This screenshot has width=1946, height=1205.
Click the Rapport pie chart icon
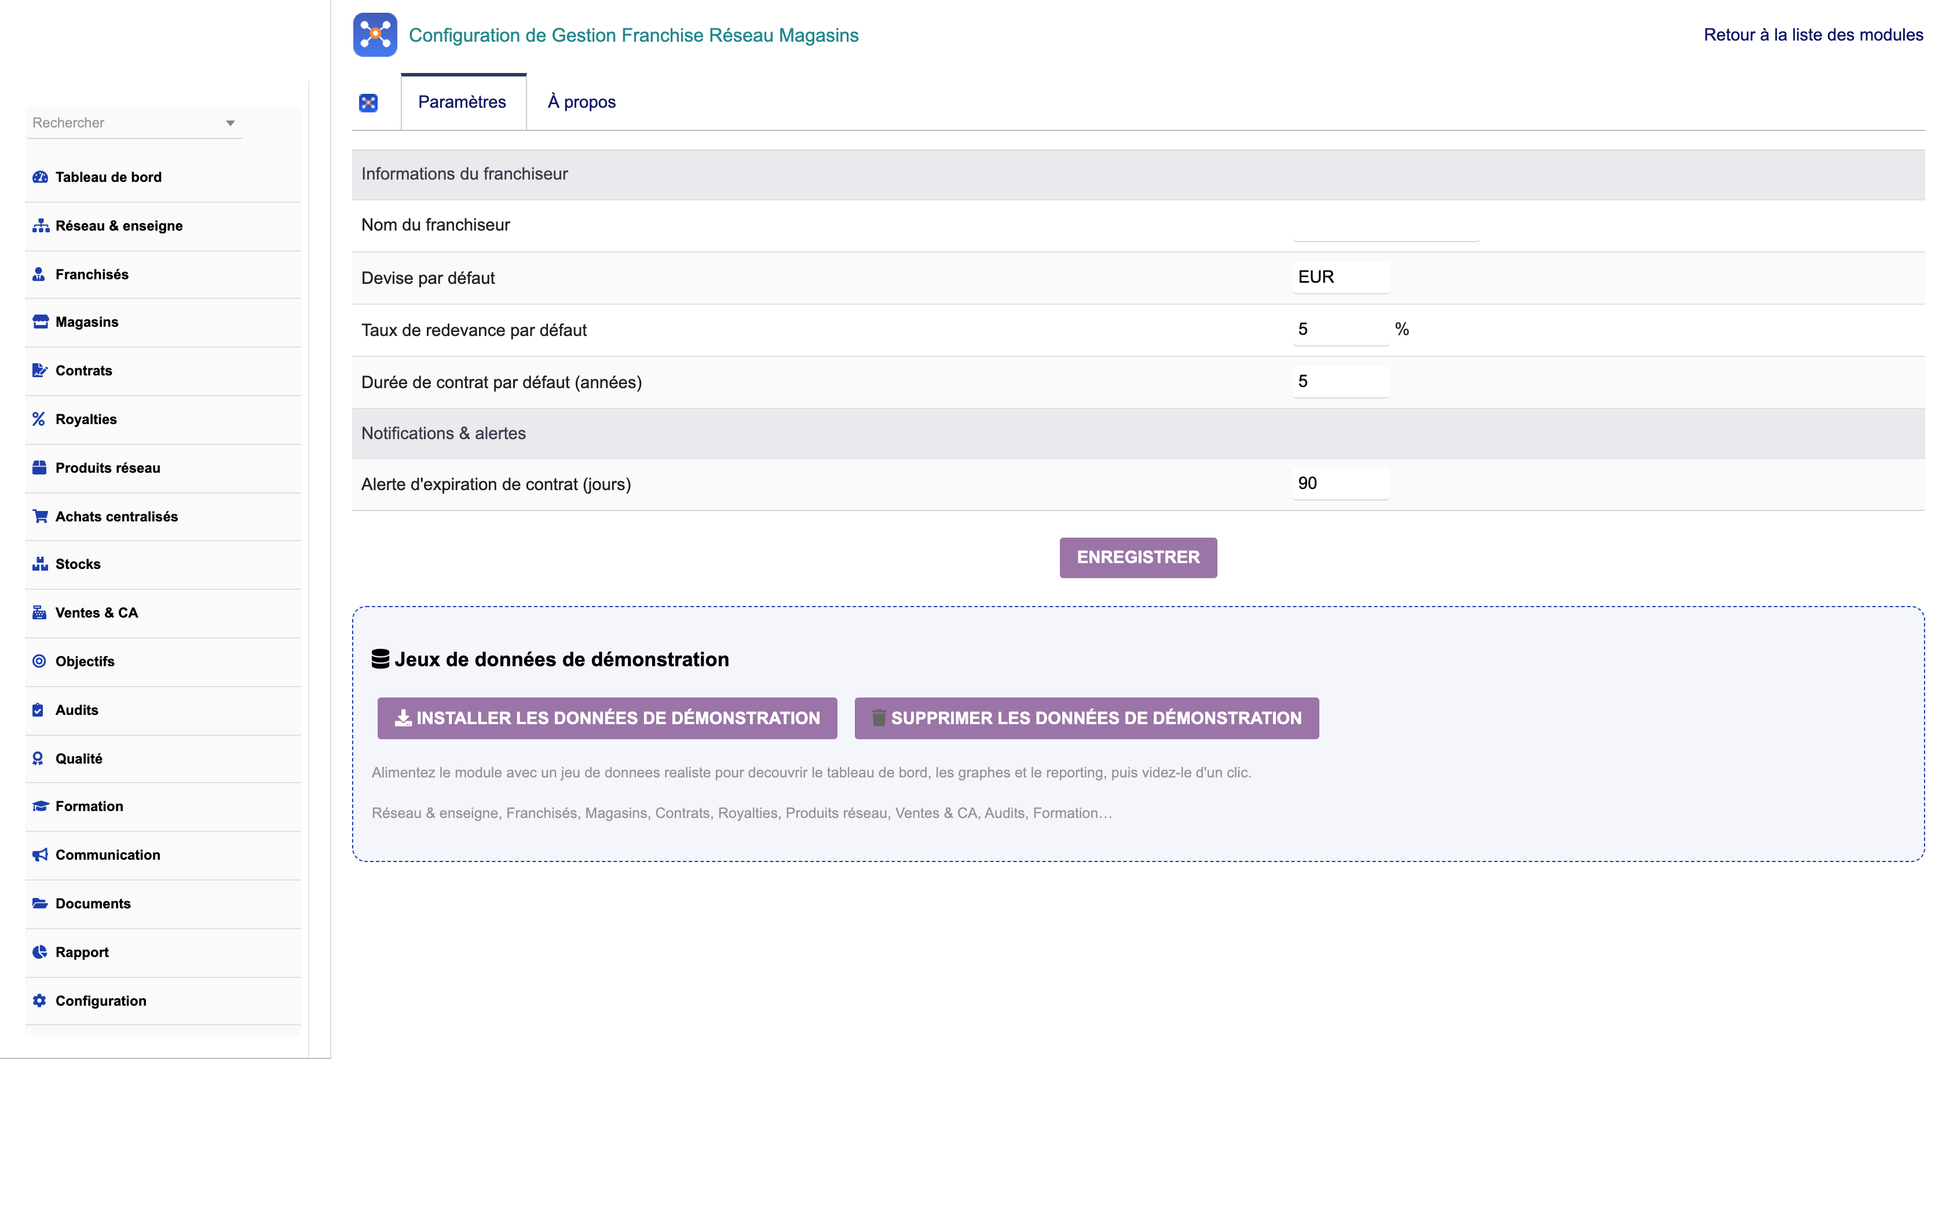coord(39,952)
